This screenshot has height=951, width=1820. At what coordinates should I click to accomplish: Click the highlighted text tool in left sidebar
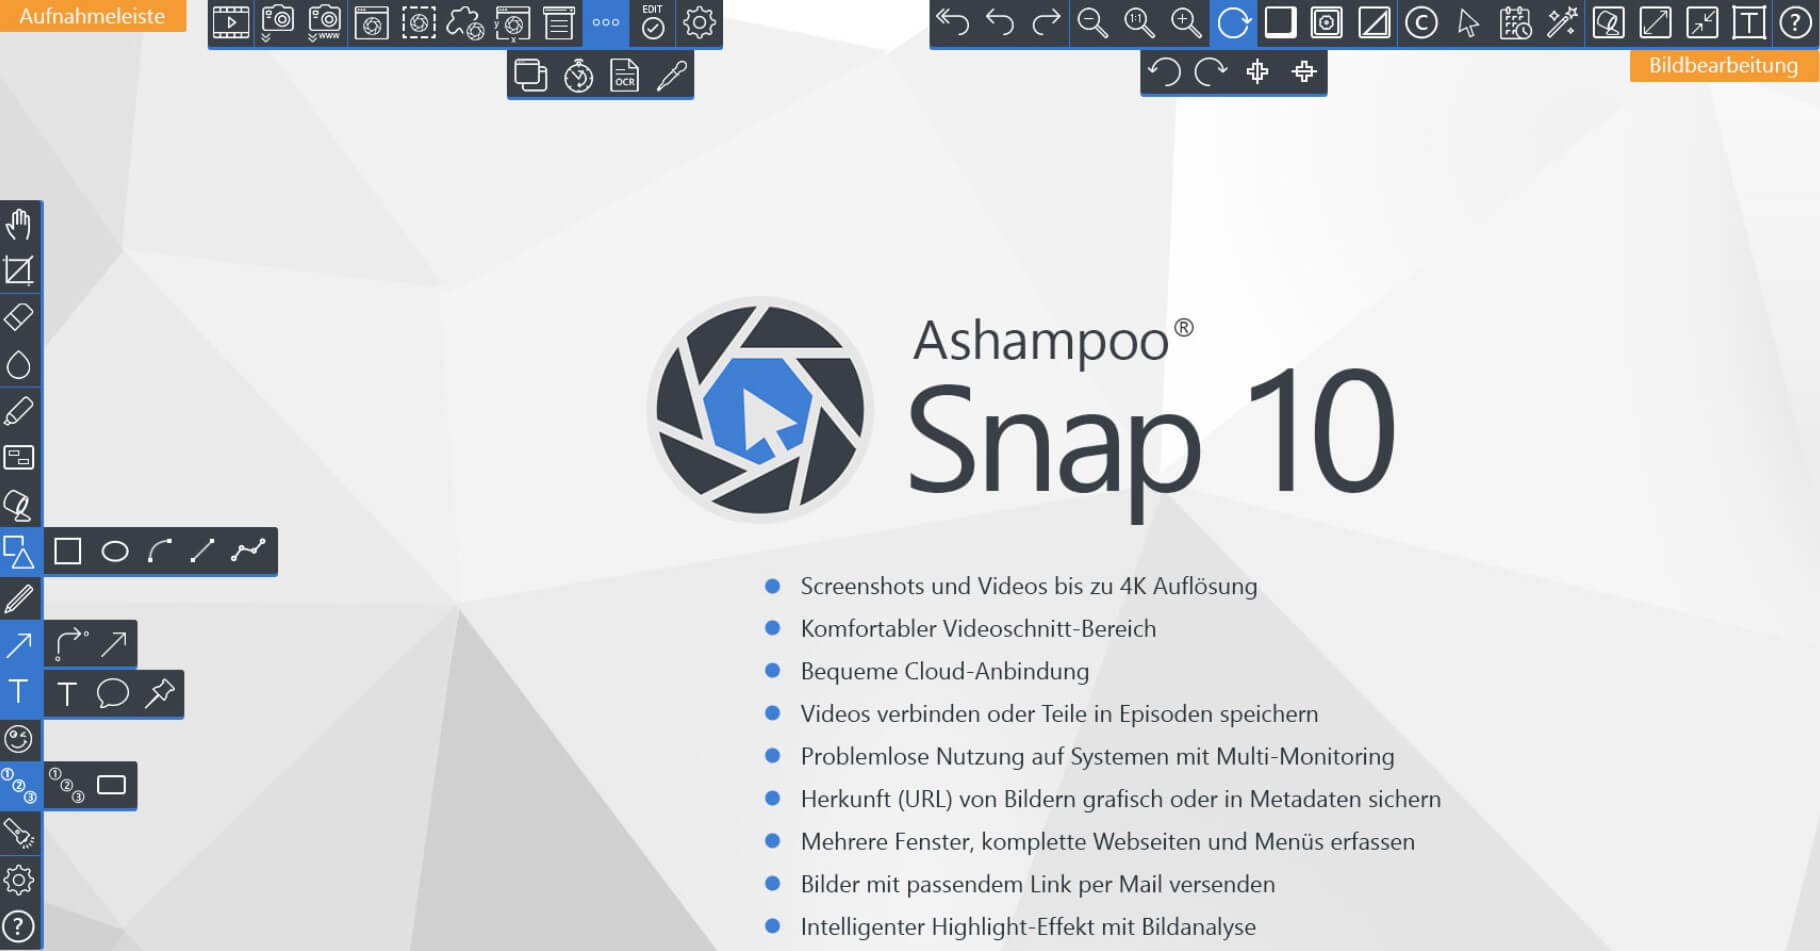tap(19, 692)
